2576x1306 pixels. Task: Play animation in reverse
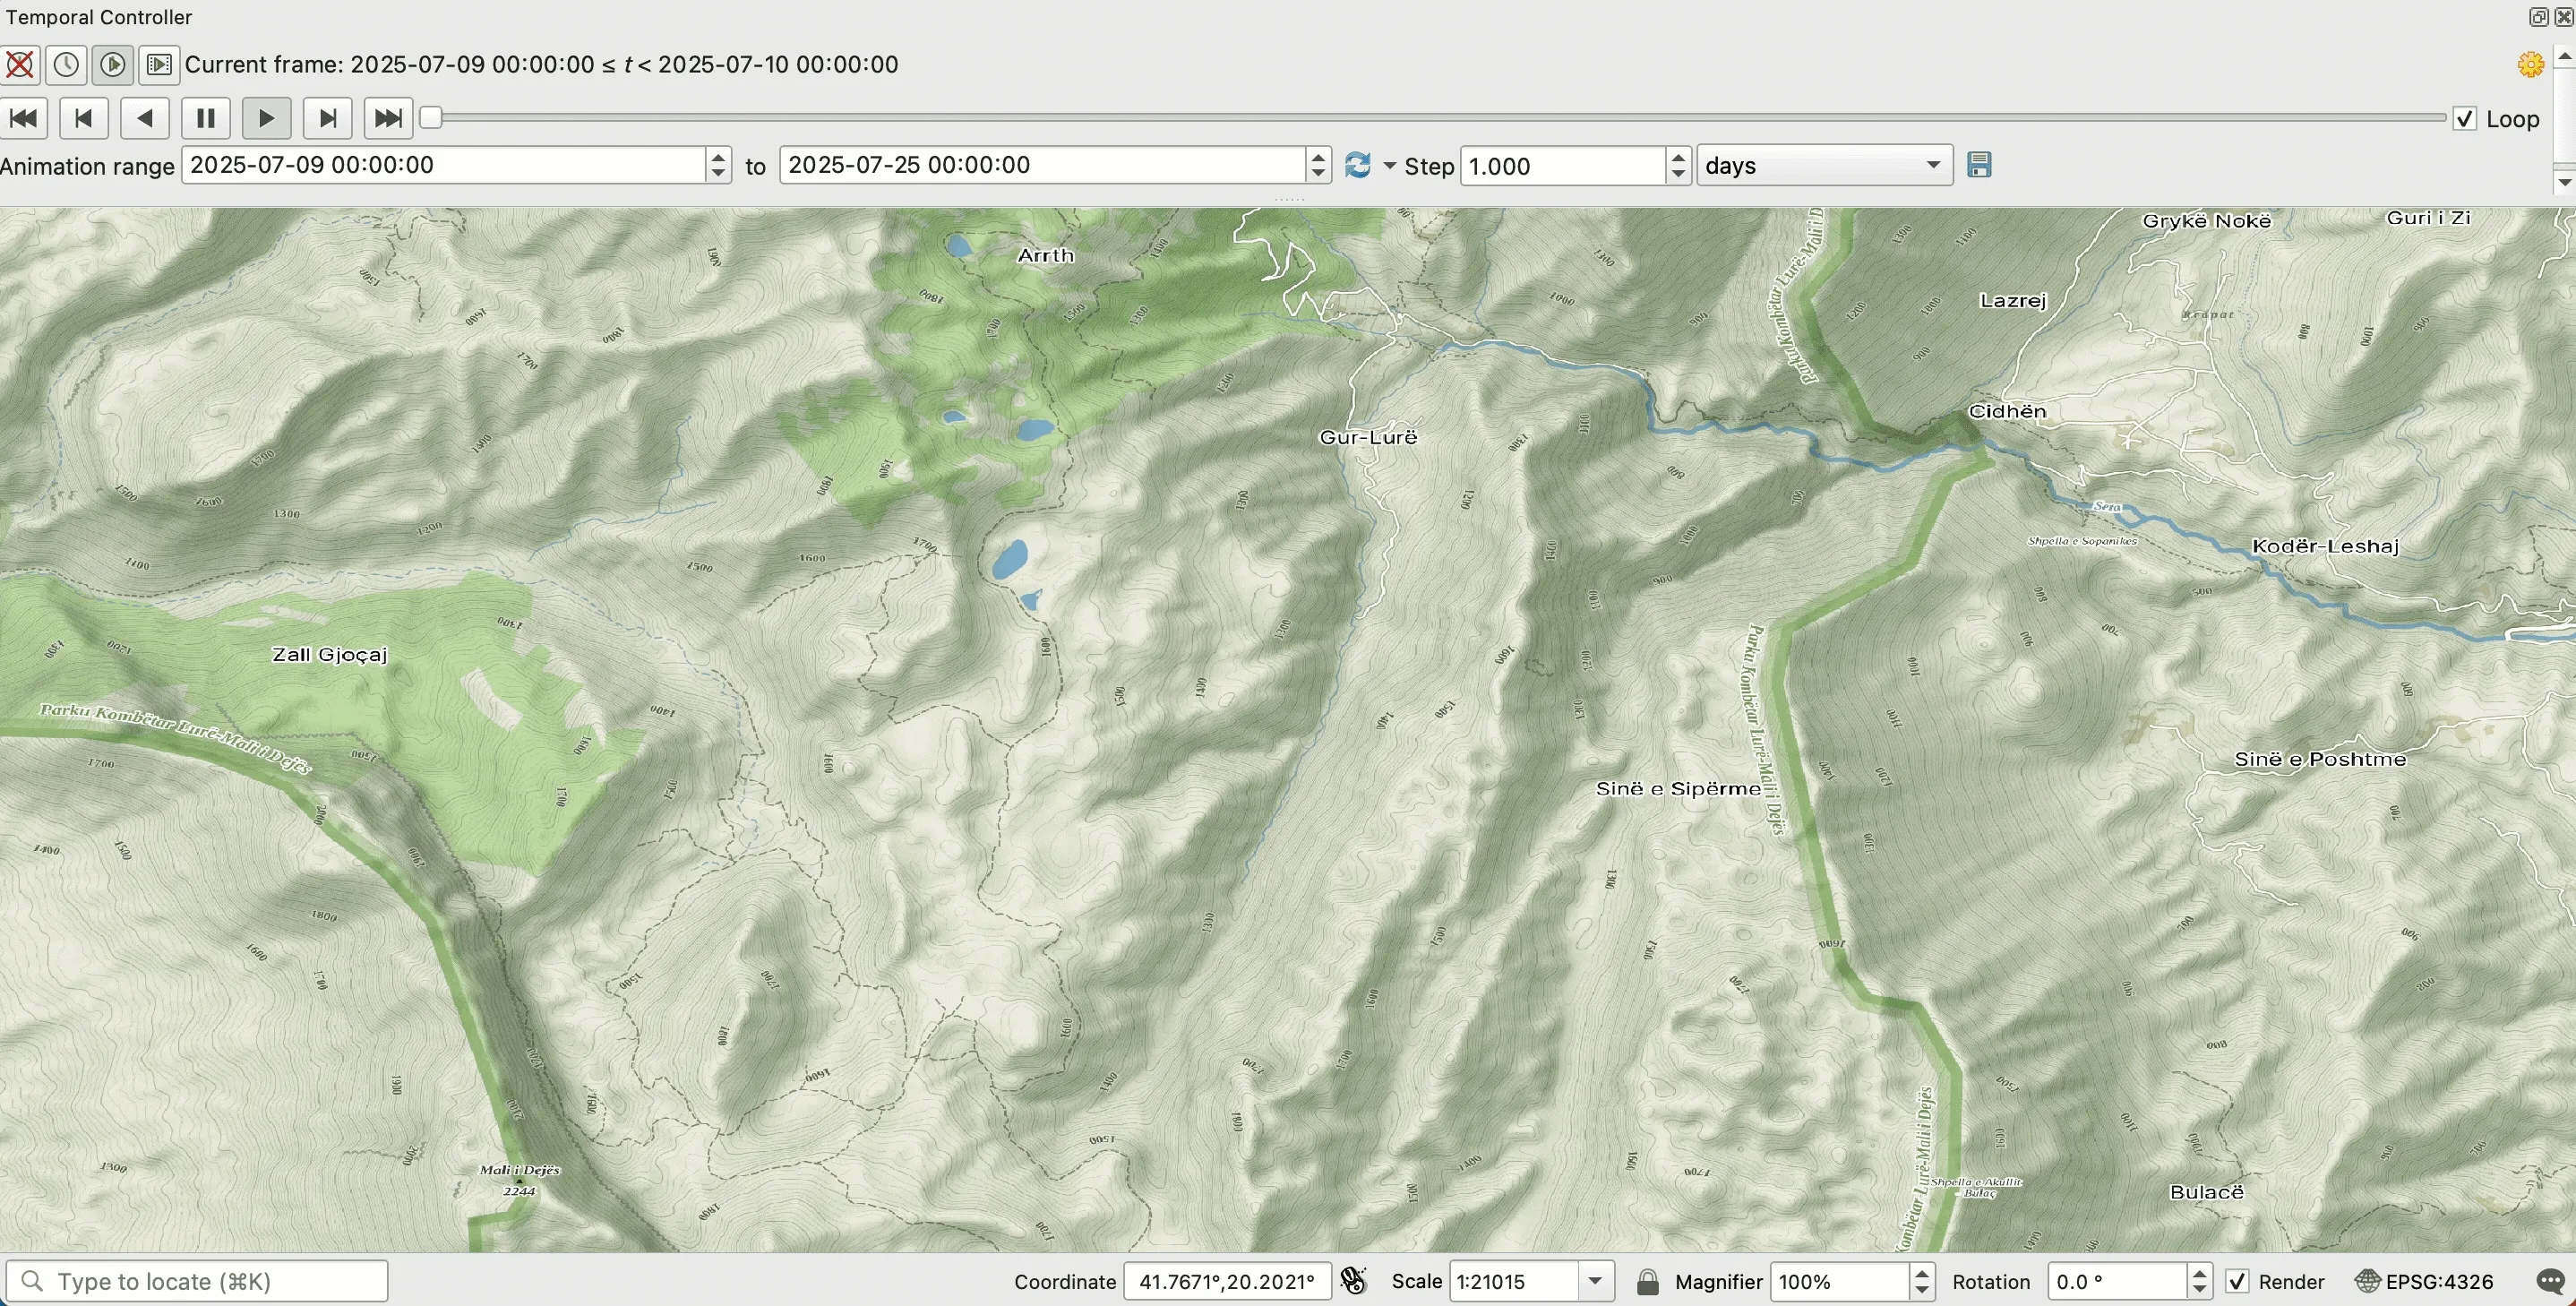point(145,118)
